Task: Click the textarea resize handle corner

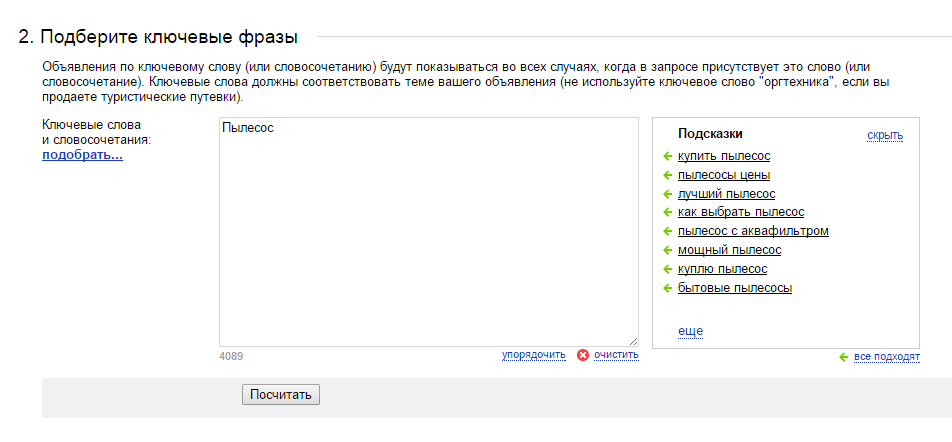Action: coord(633,341)
